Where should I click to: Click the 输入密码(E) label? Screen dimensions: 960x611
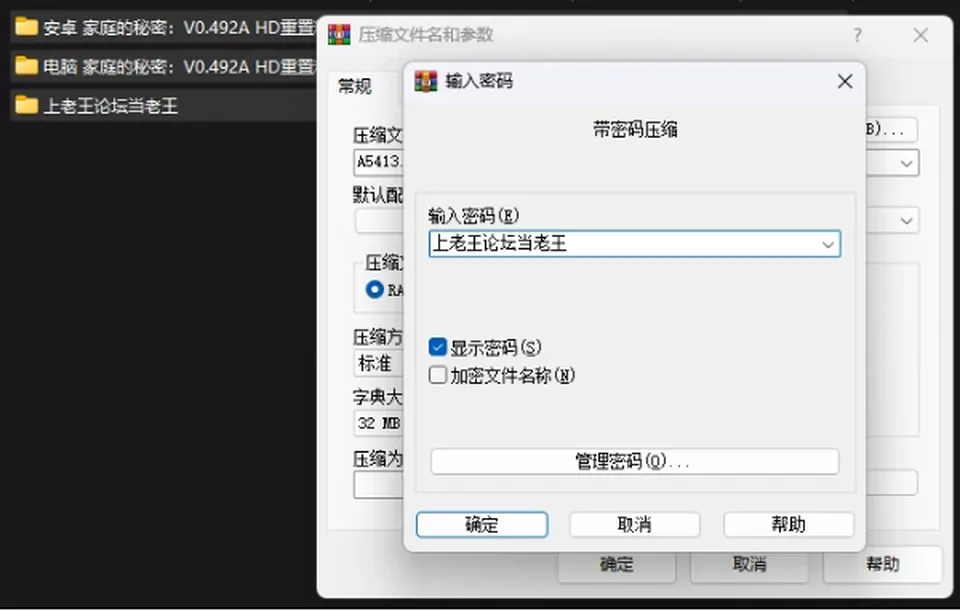click(473, 216)
